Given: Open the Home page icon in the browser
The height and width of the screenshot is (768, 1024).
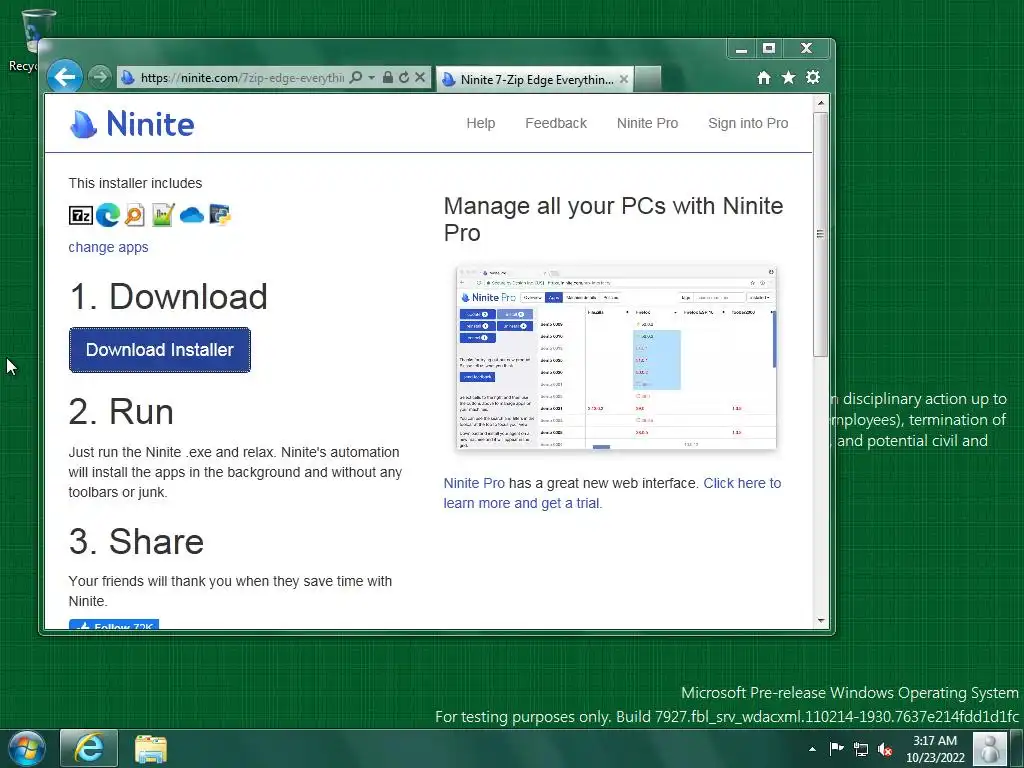Looking at the screenshot, I should 764,78.
